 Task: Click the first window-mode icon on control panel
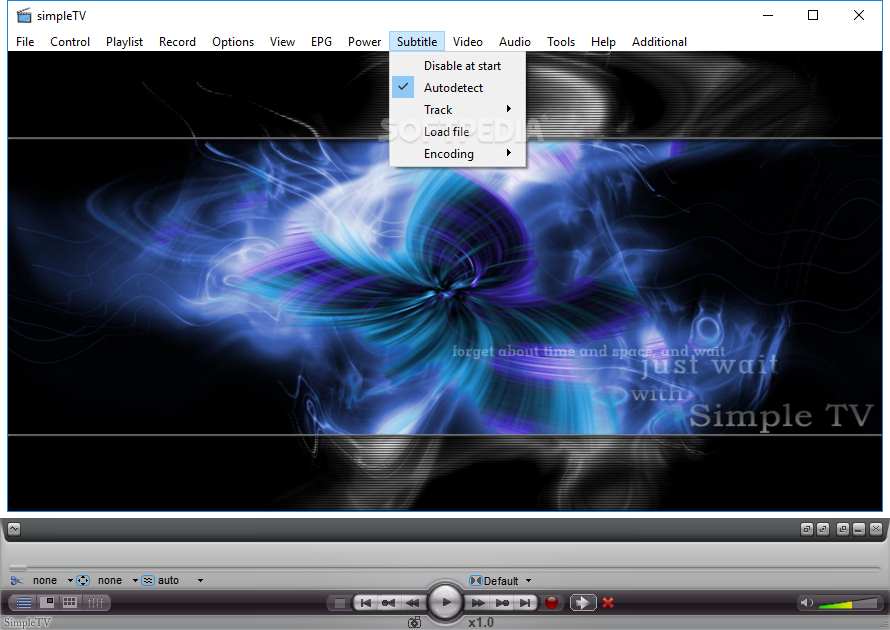[807, 529]
